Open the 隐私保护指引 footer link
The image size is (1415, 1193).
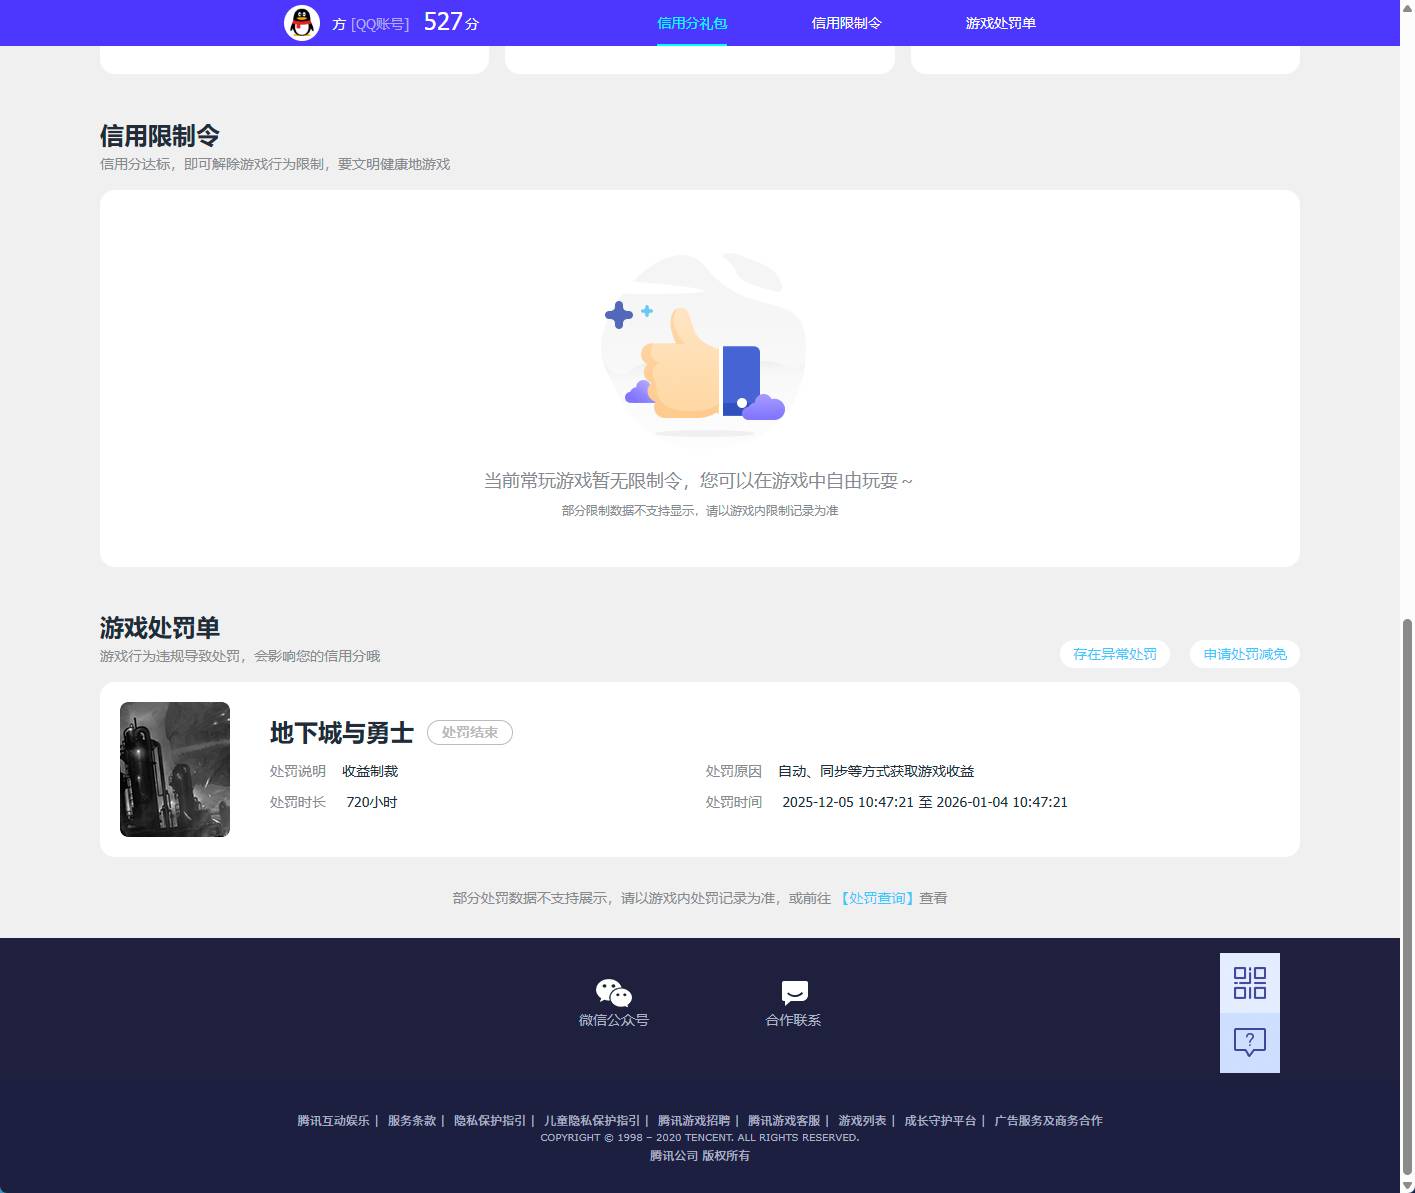click(490, 1120)
